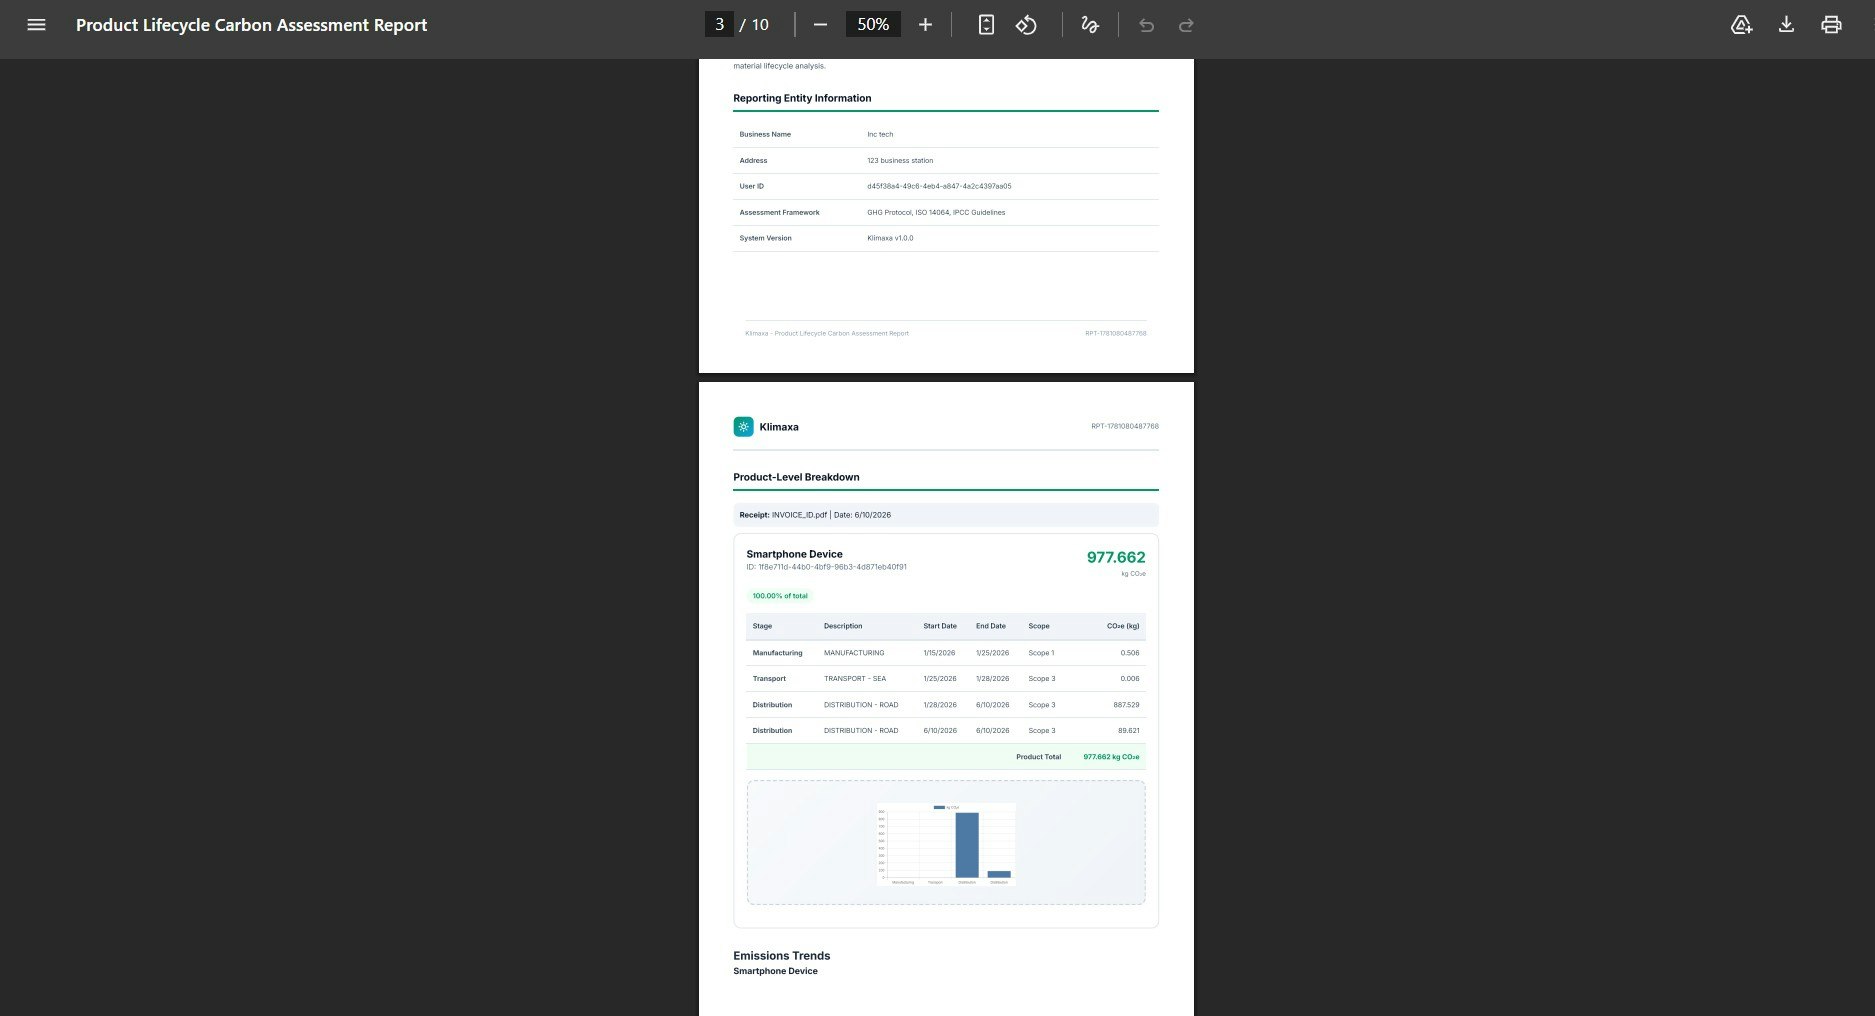Screen dimensions: 1875x1016
Task: Click the '100.00% of total' badge
Action: tap(780, 596)
